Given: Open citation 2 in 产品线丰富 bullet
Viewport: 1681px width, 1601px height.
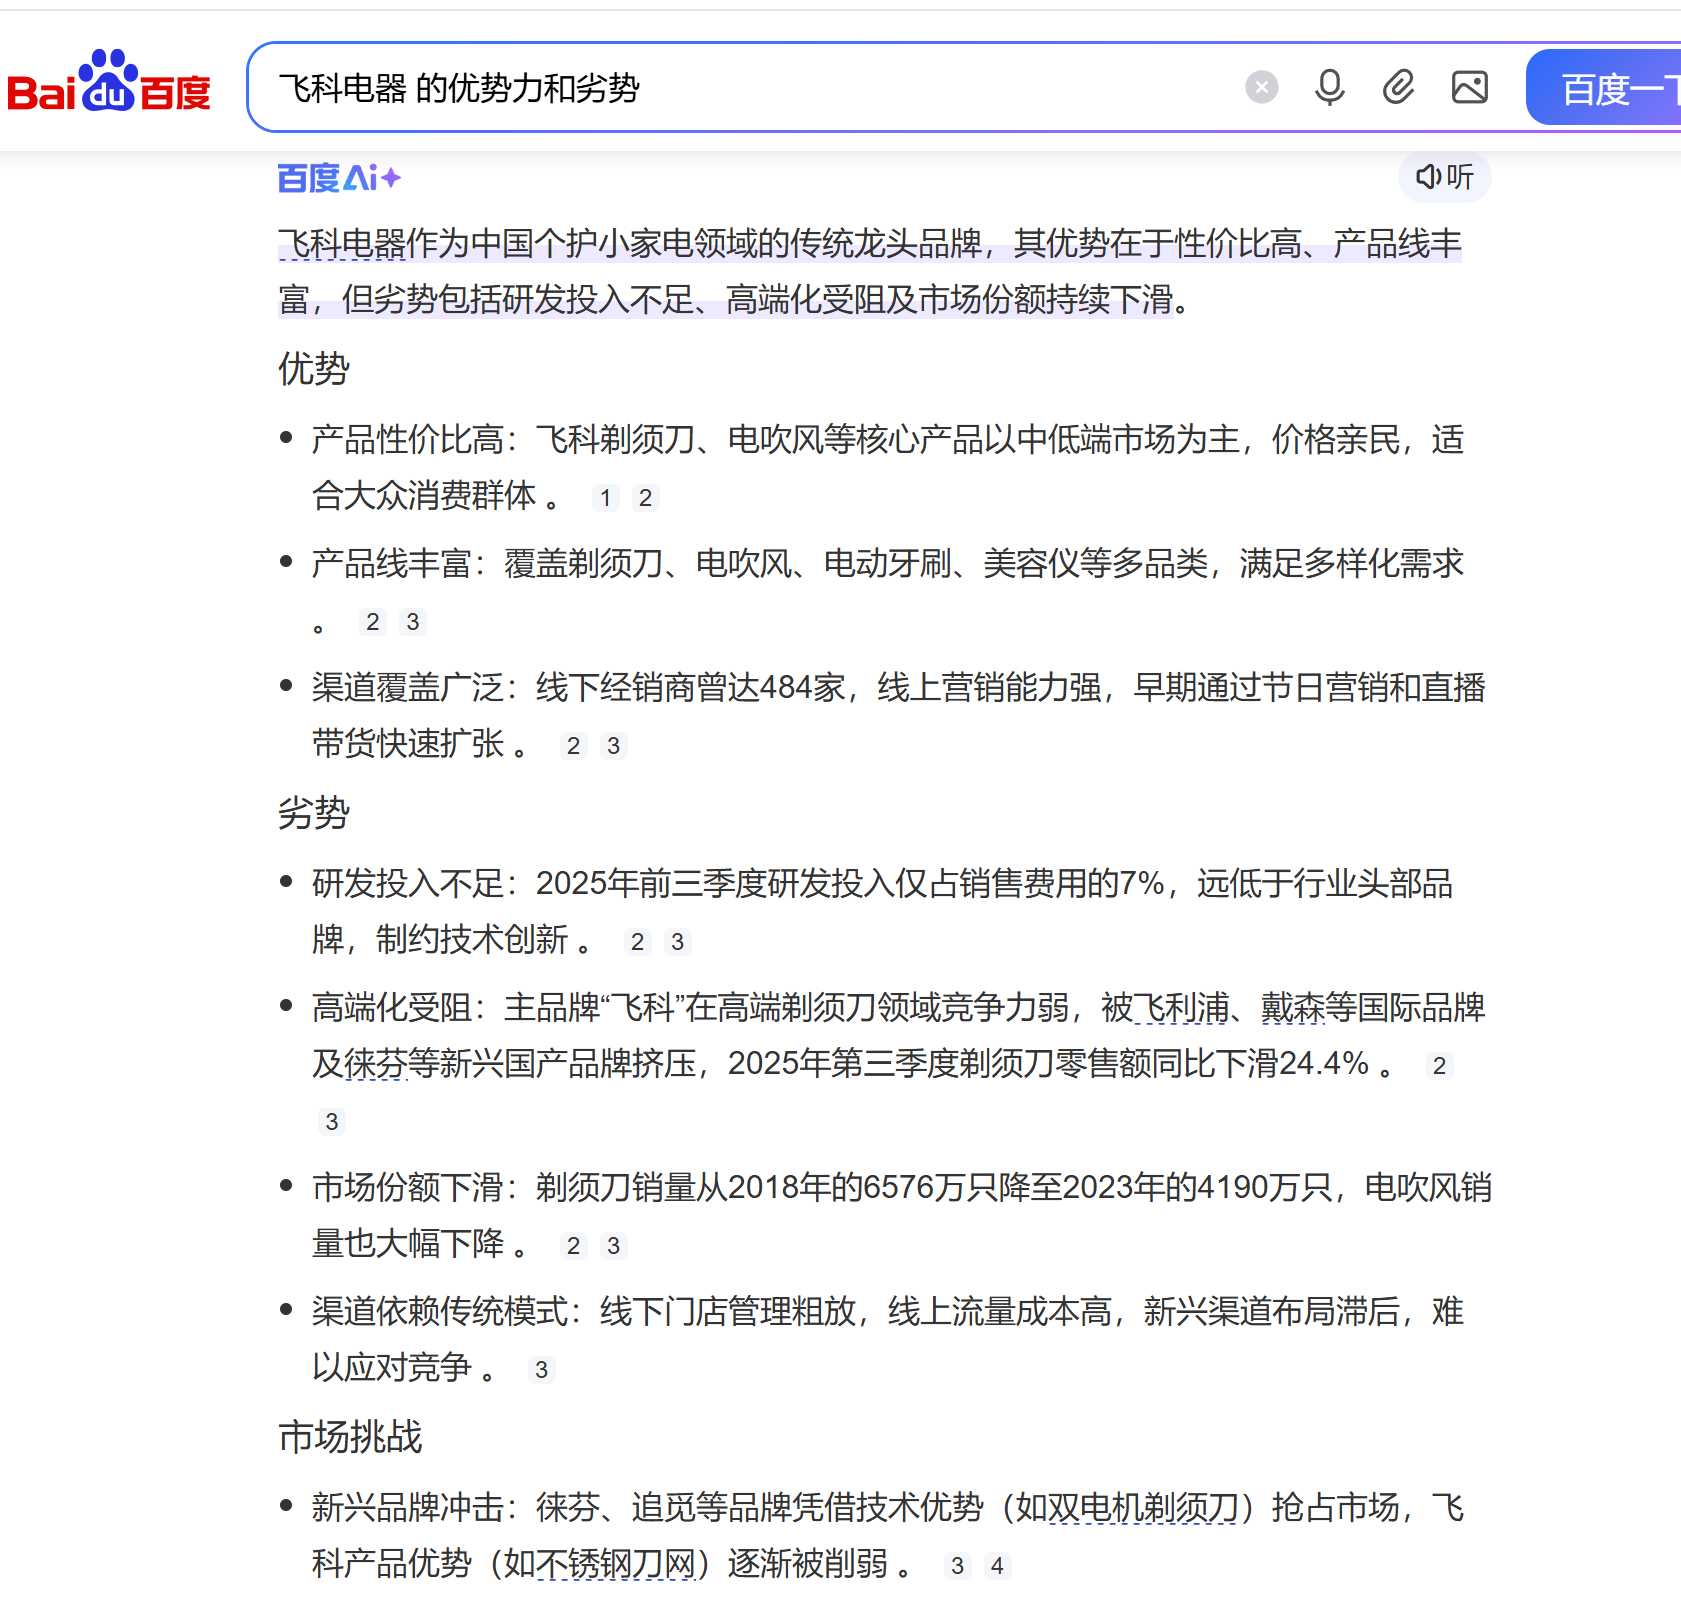Looking at the screenshot, I should [x=372, y=622].
